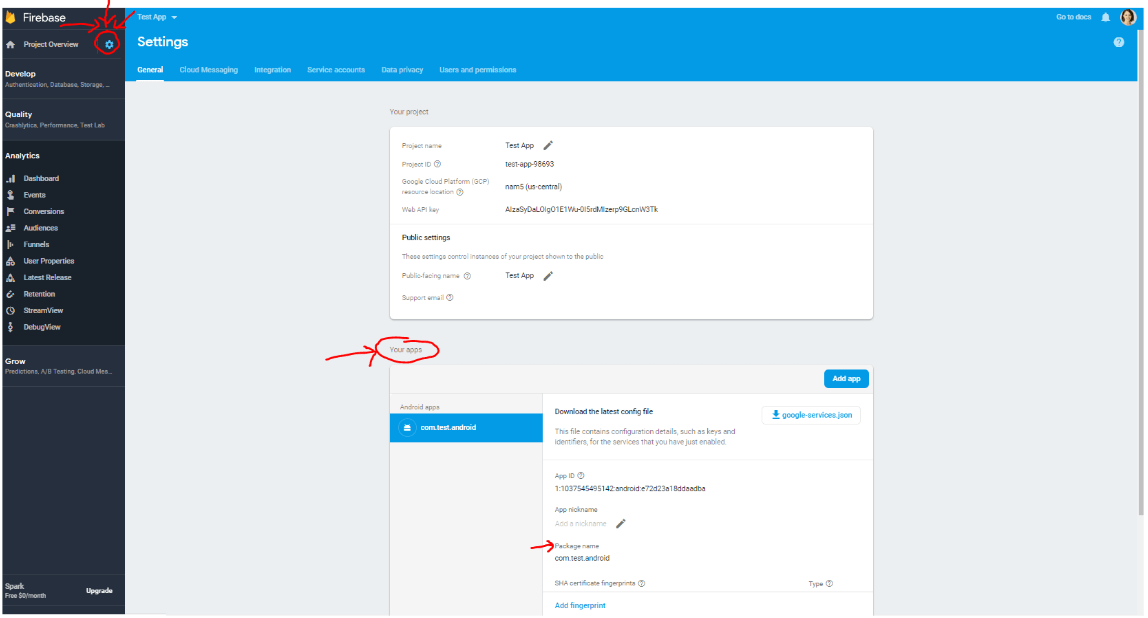Expand the Develop section
The image size is (1148, 618).
(62, 78)
